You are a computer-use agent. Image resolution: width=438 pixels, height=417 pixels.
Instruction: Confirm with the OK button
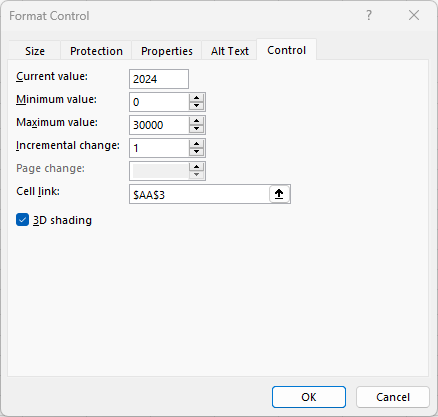pos(309,397)
